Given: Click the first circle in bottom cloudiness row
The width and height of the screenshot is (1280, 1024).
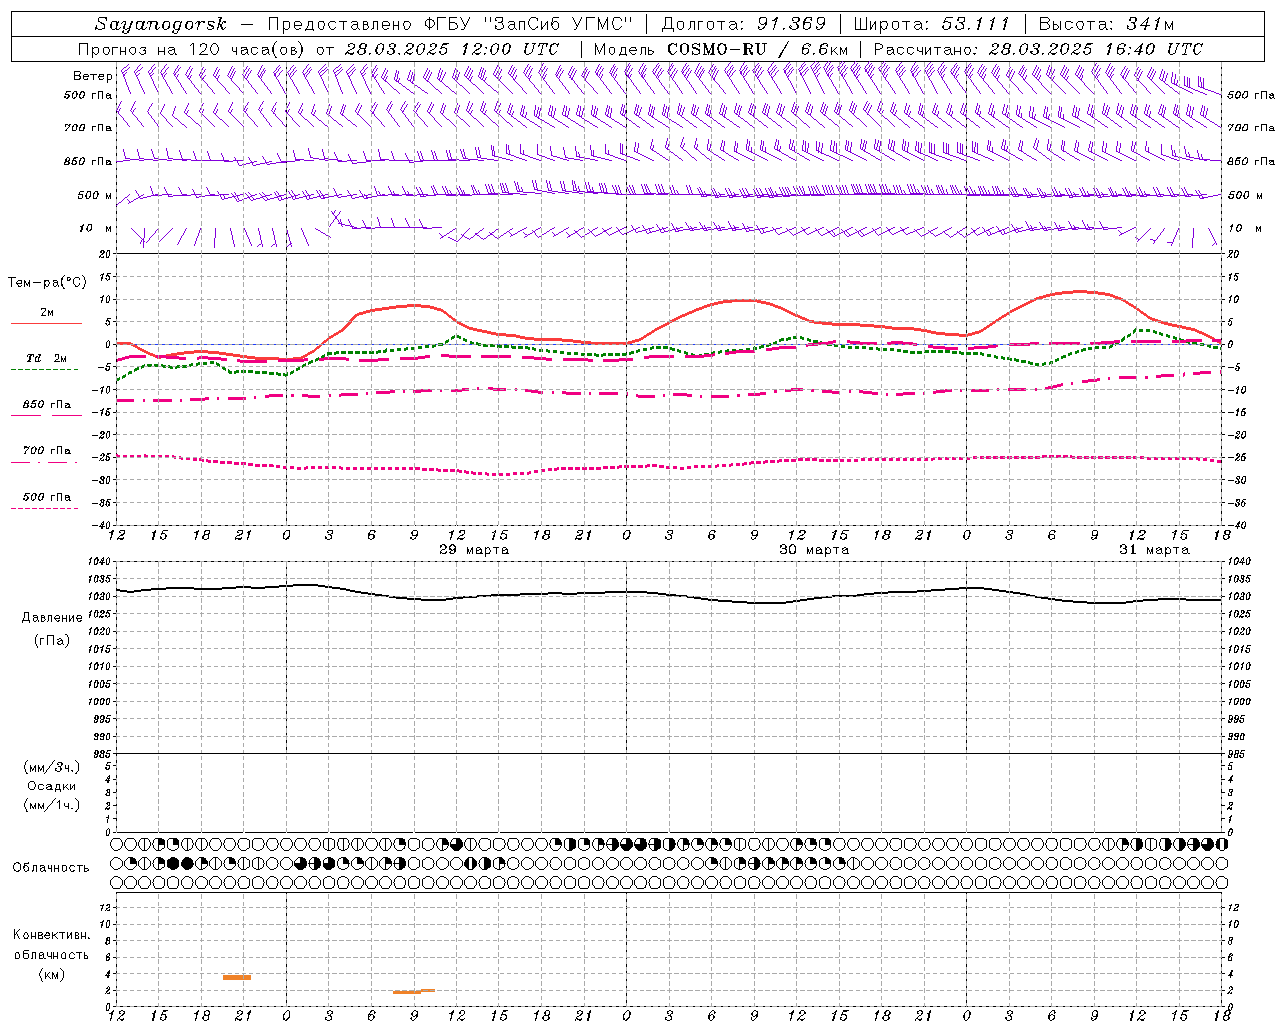Looking at the screenshot, I should tap(117, 882).
